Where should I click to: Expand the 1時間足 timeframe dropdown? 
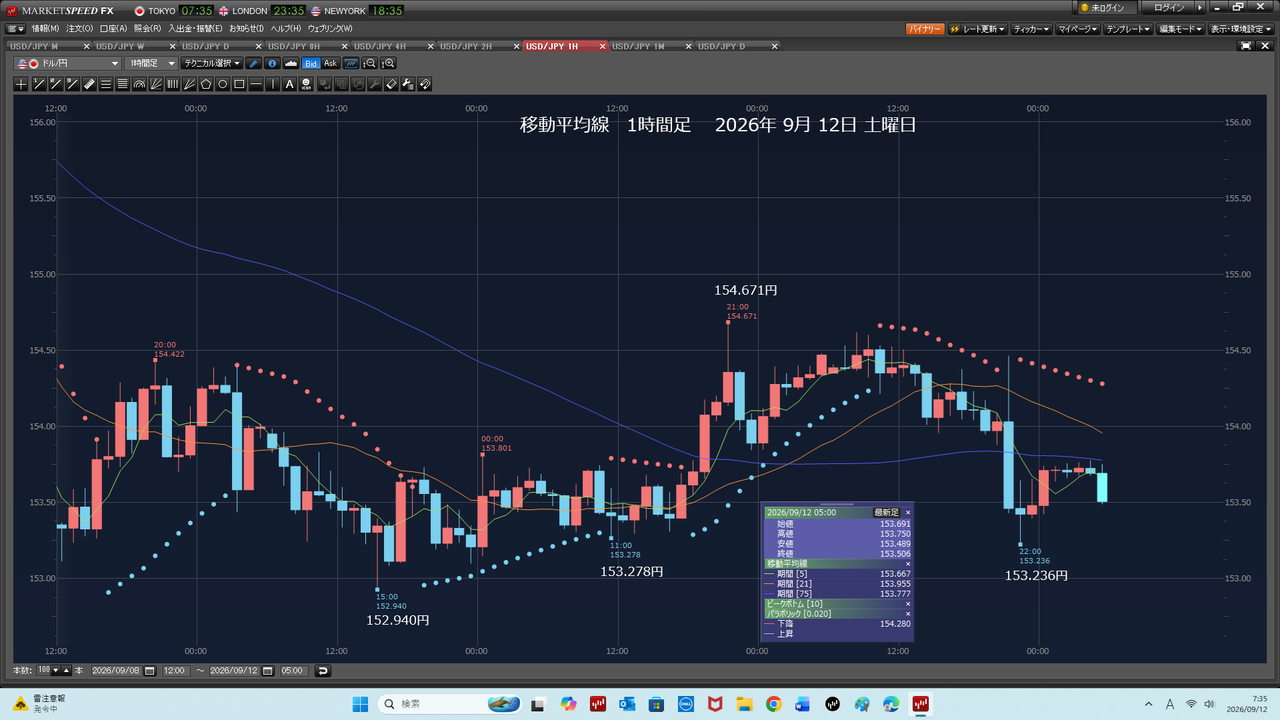pyautogui.click(x=152, y=63)
